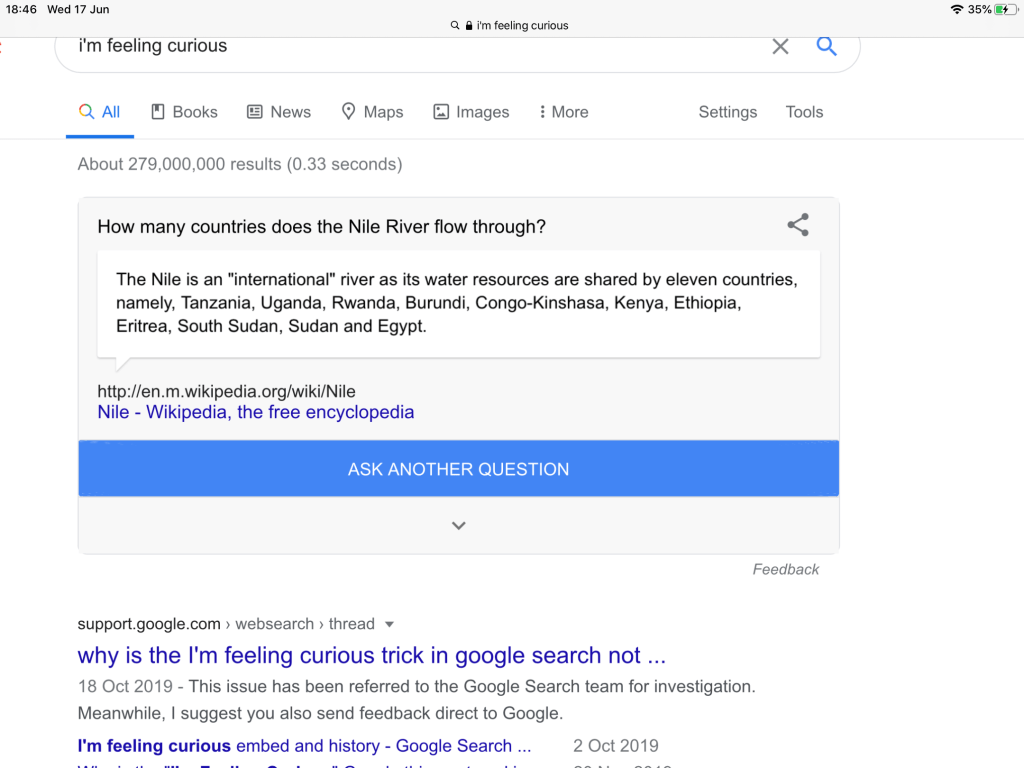Open dropdown arrow beside support.google.com result
Image resolution: width=1024 pixels, height=768 pixels.
[x=389, y=624]
